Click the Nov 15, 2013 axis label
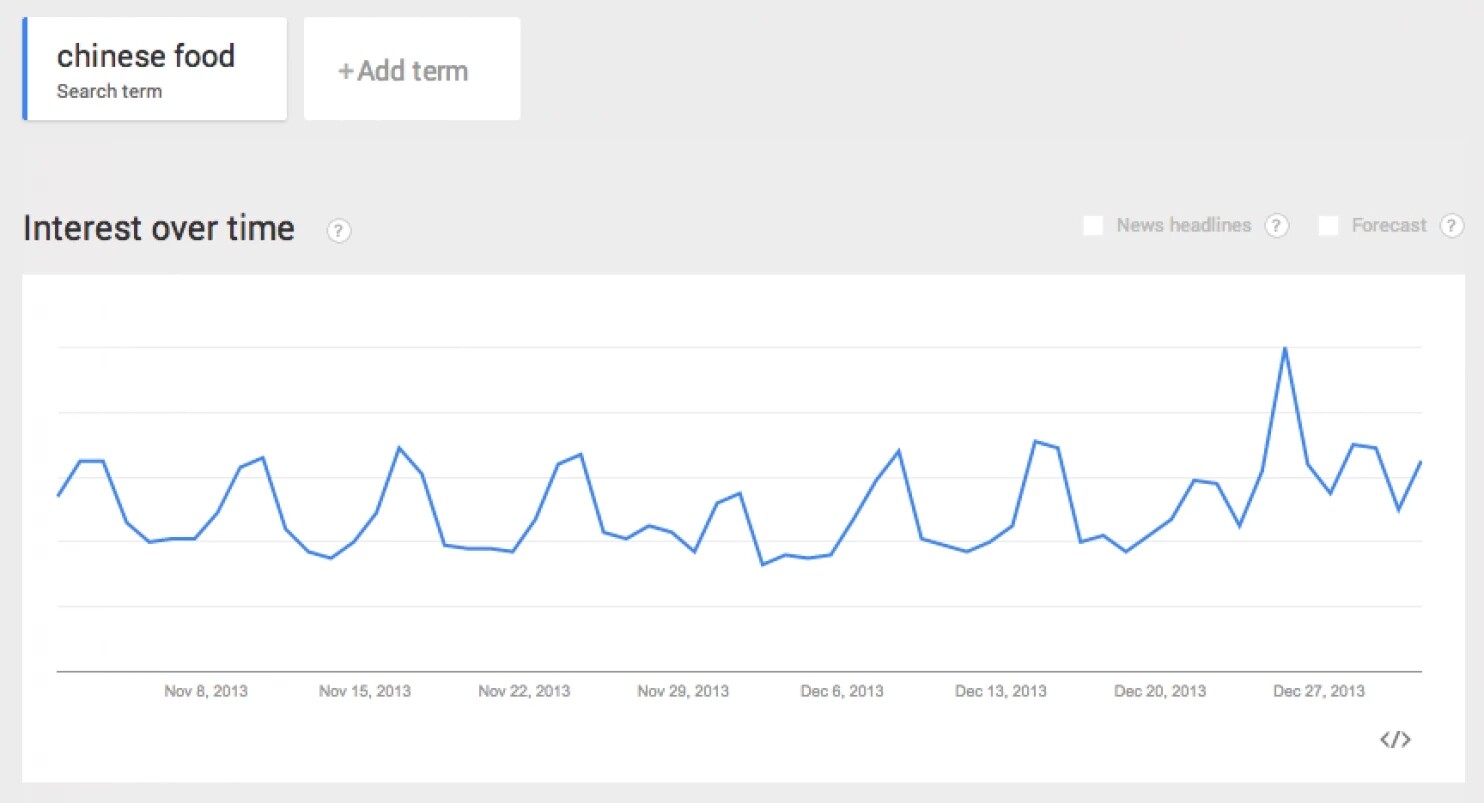1484x803 pixels. [x=365, y=691]
